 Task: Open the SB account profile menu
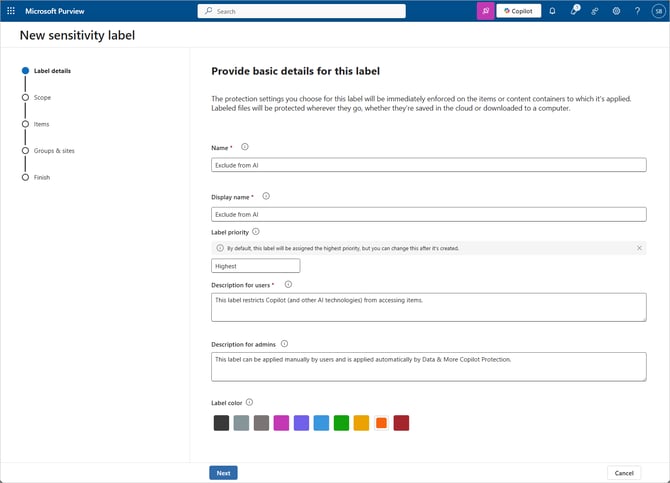tap(658, 11)
